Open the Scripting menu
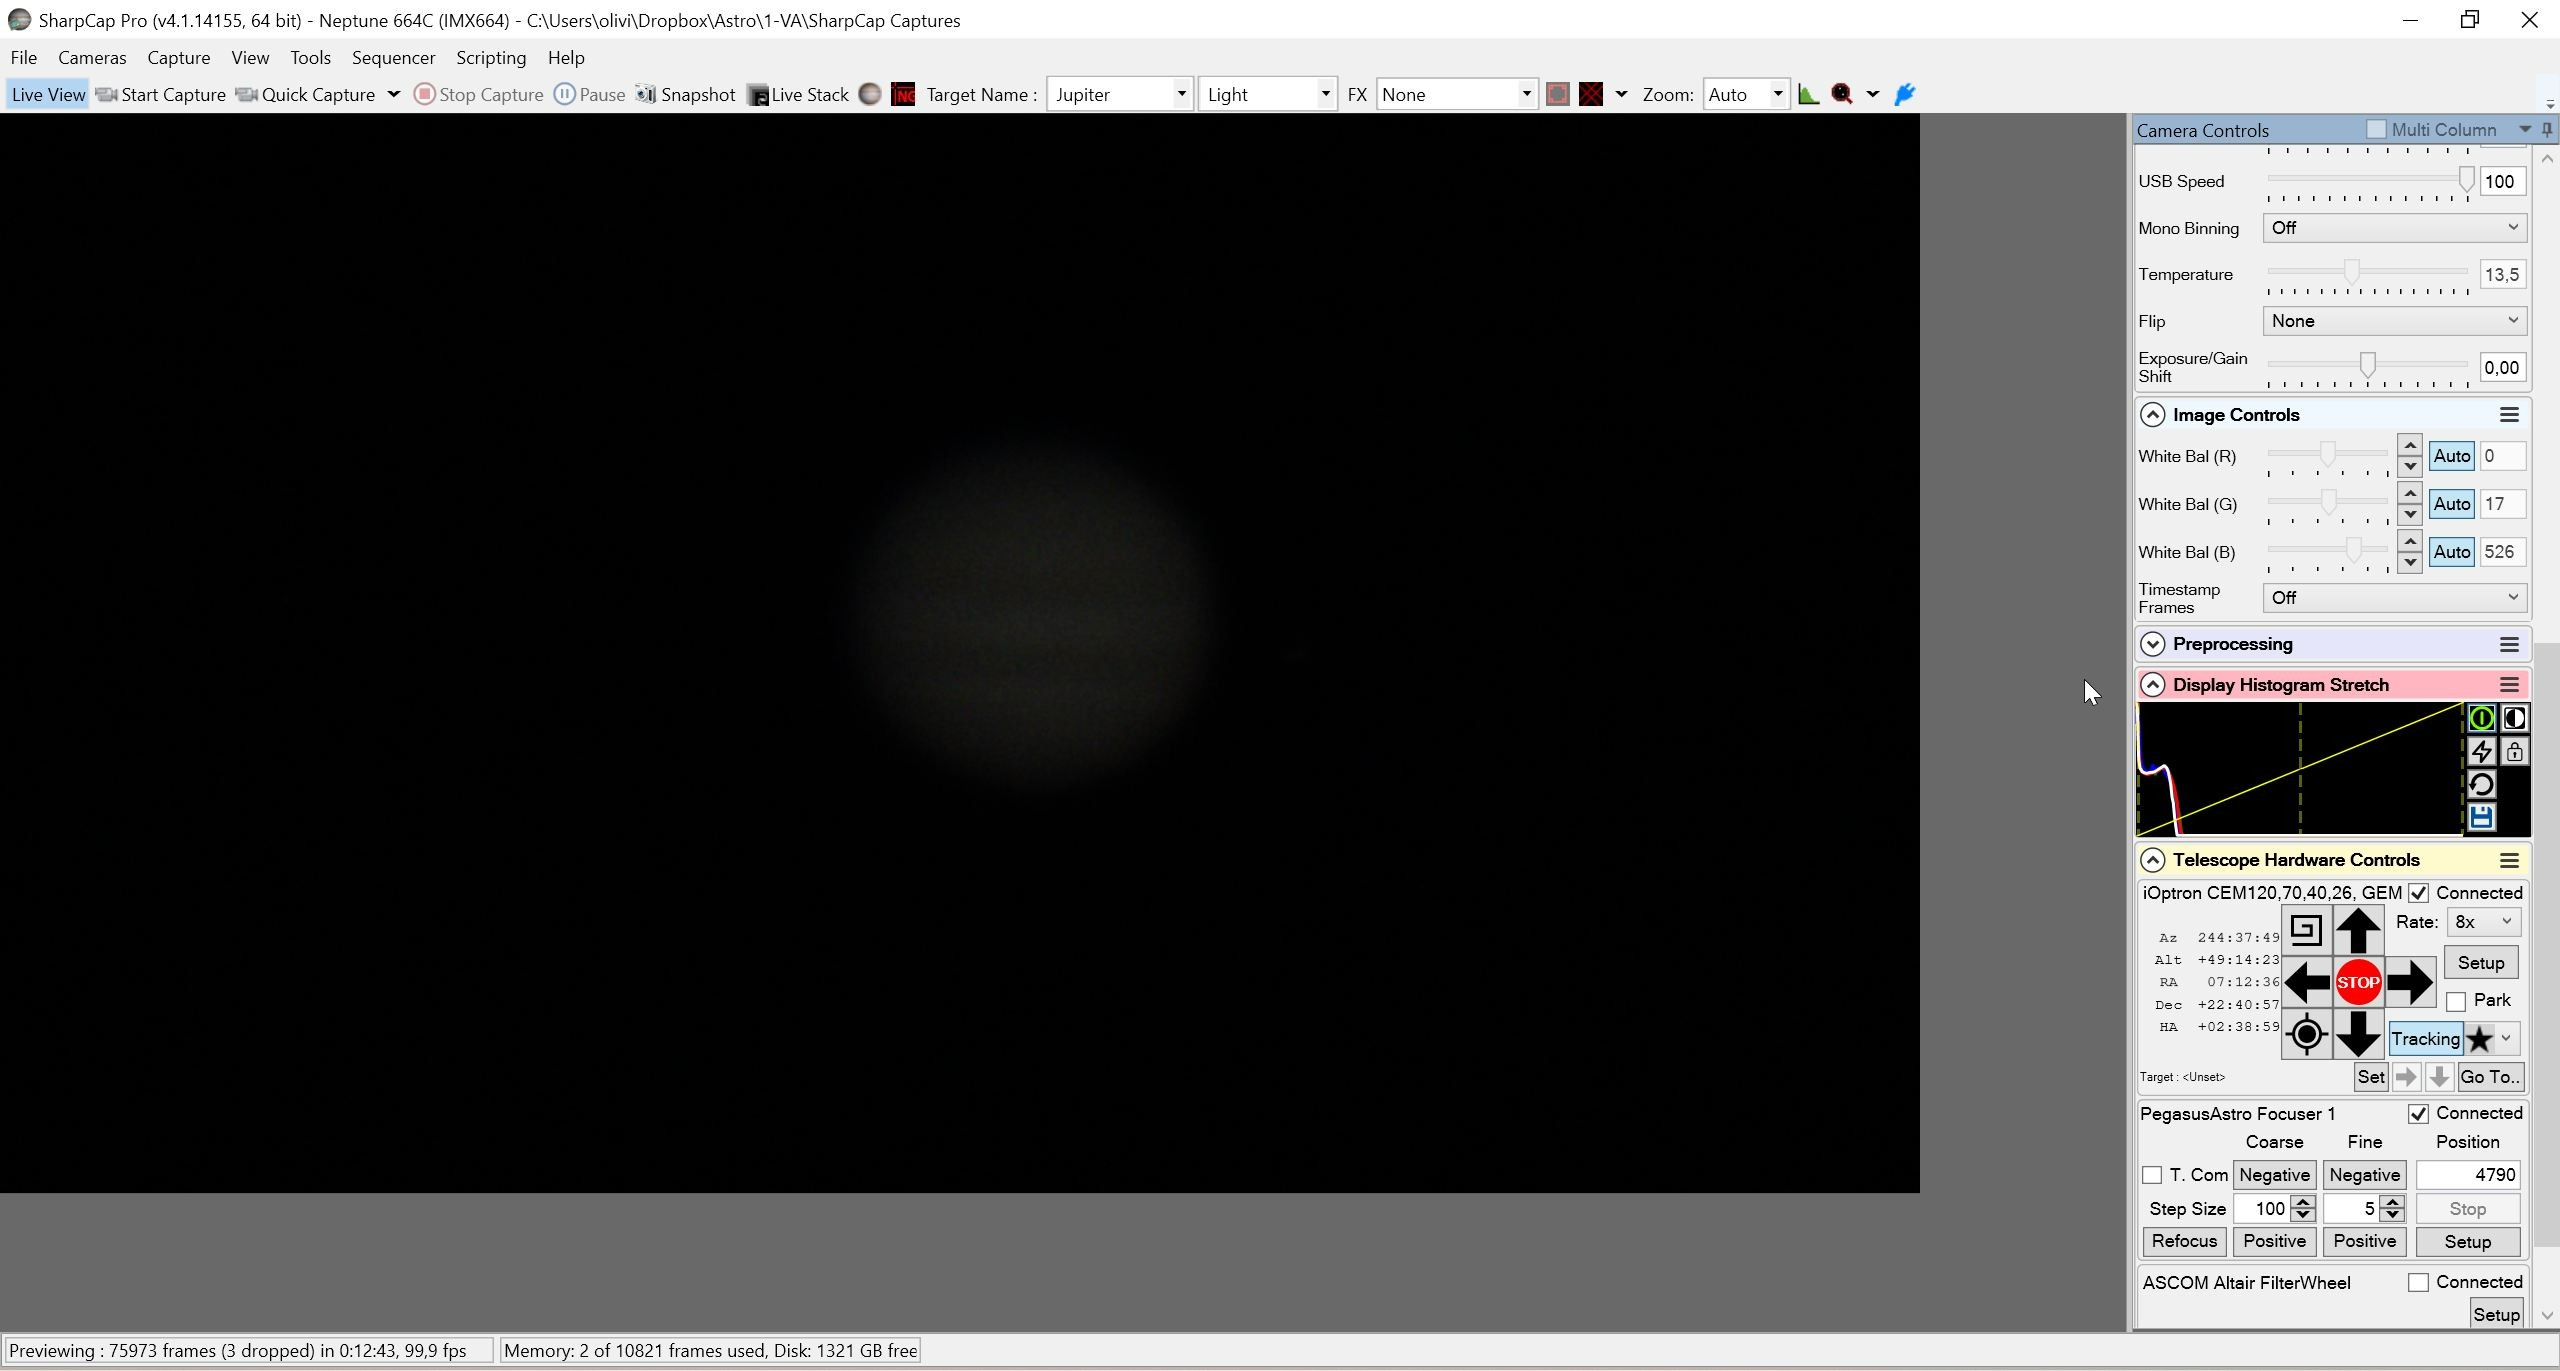Screen dimensions: 2560x1371 491,57
